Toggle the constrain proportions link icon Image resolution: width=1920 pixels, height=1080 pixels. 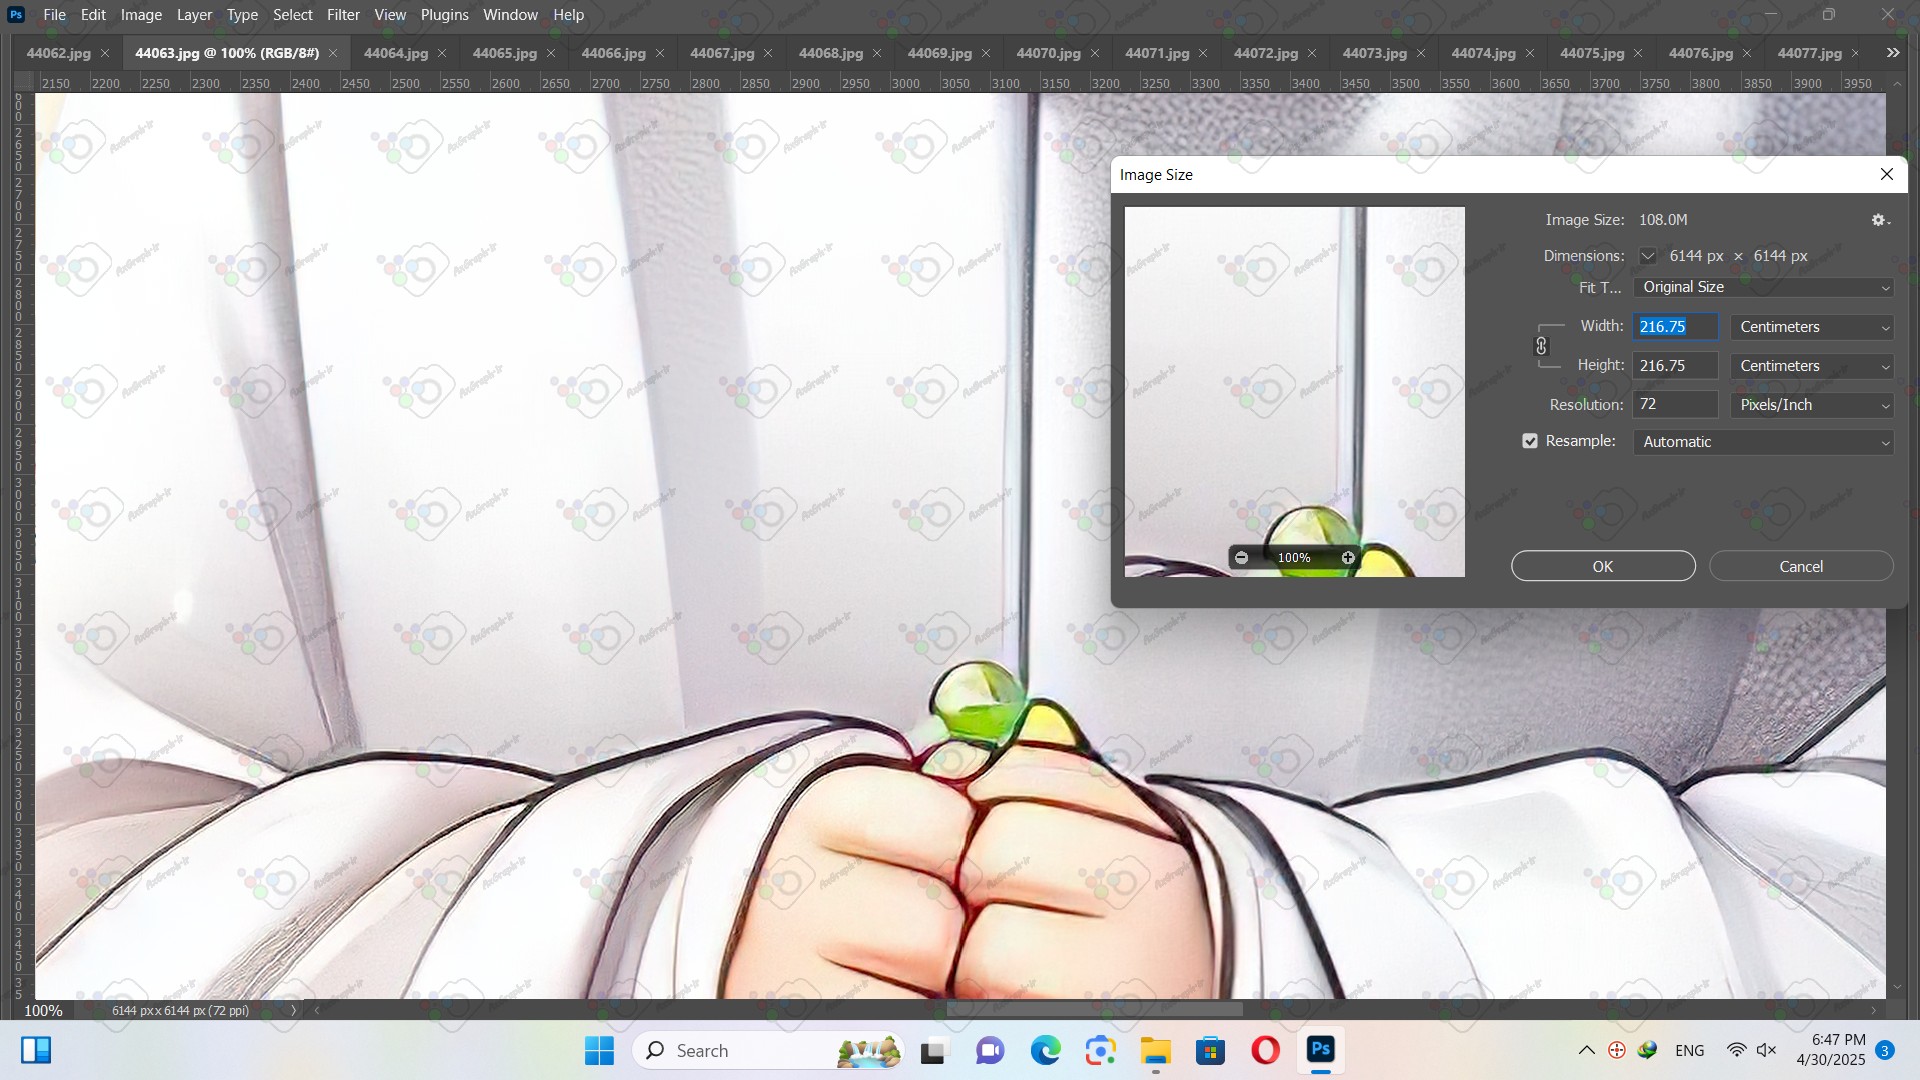(1541, 346)
